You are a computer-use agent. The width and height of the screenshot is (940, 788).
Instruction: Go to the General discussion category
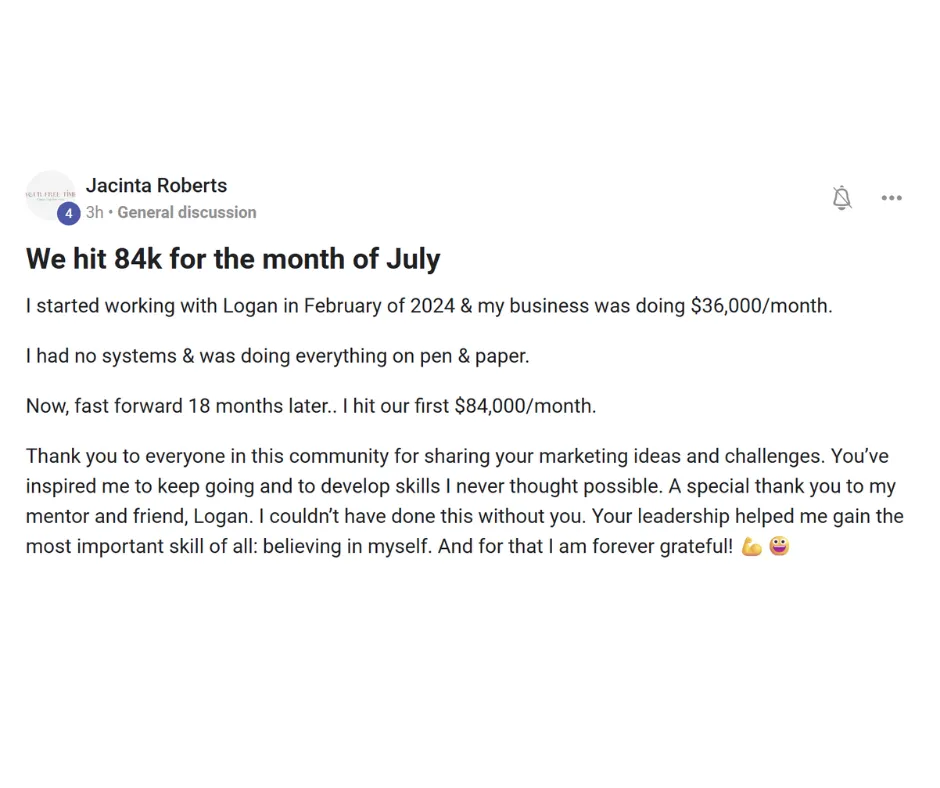tap(187, 212)
